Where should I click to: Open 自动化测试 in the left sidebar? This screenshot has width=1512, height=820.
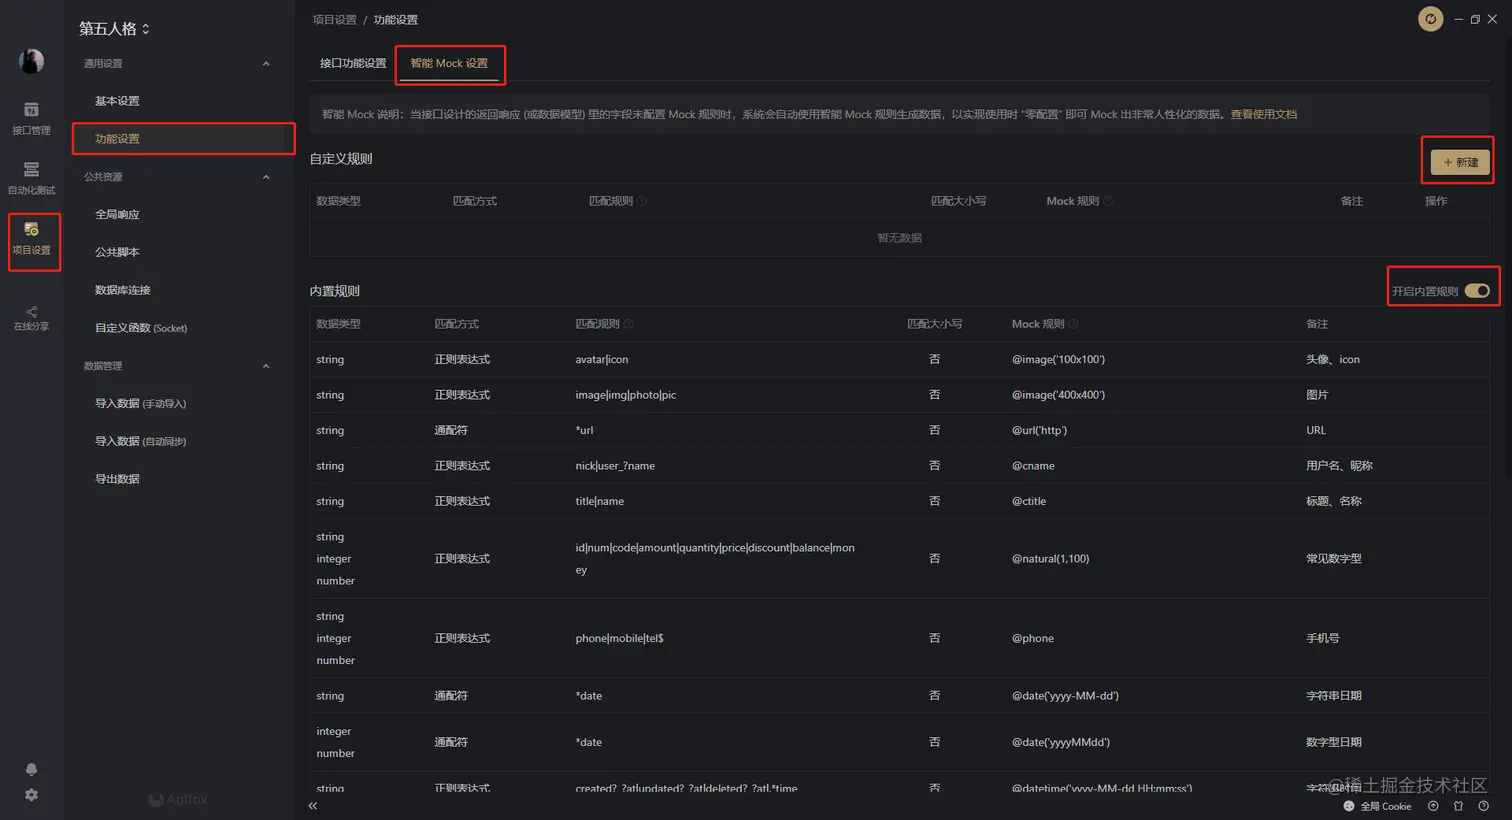(31, 177)
